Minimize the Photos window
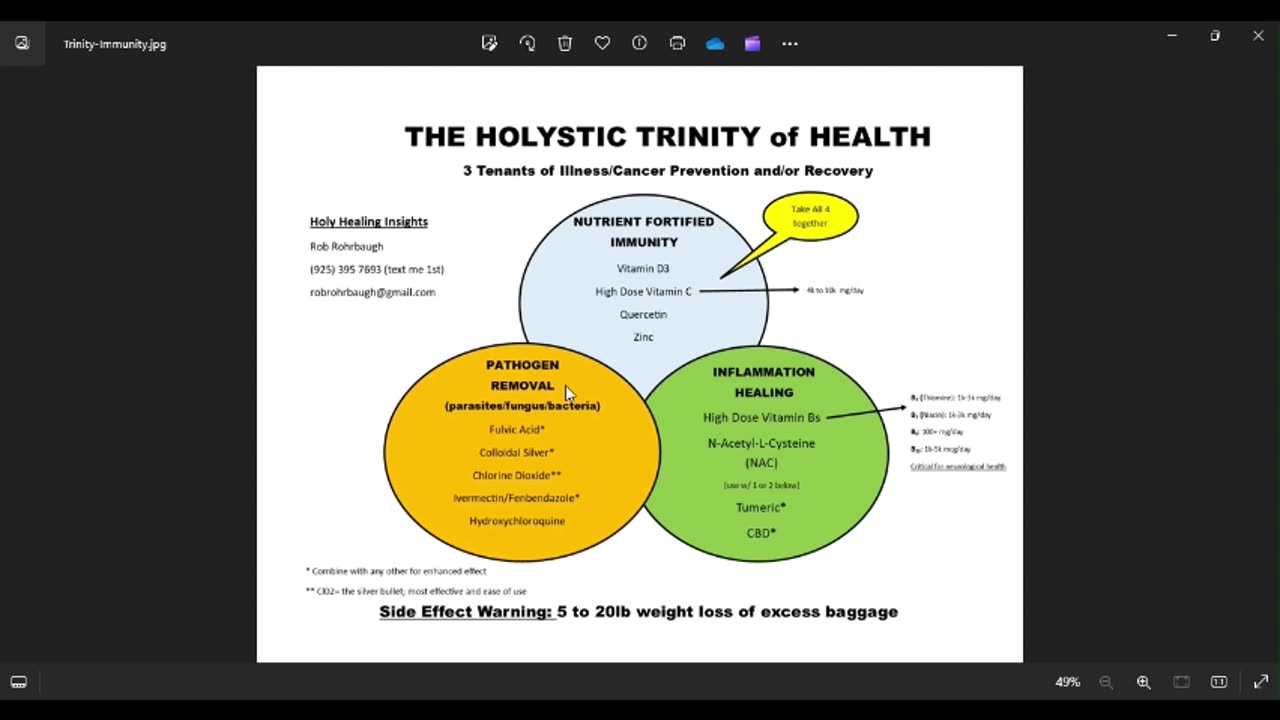Image resolution: width=1280 pixels, height=720 pixels. pos(1172,36)
